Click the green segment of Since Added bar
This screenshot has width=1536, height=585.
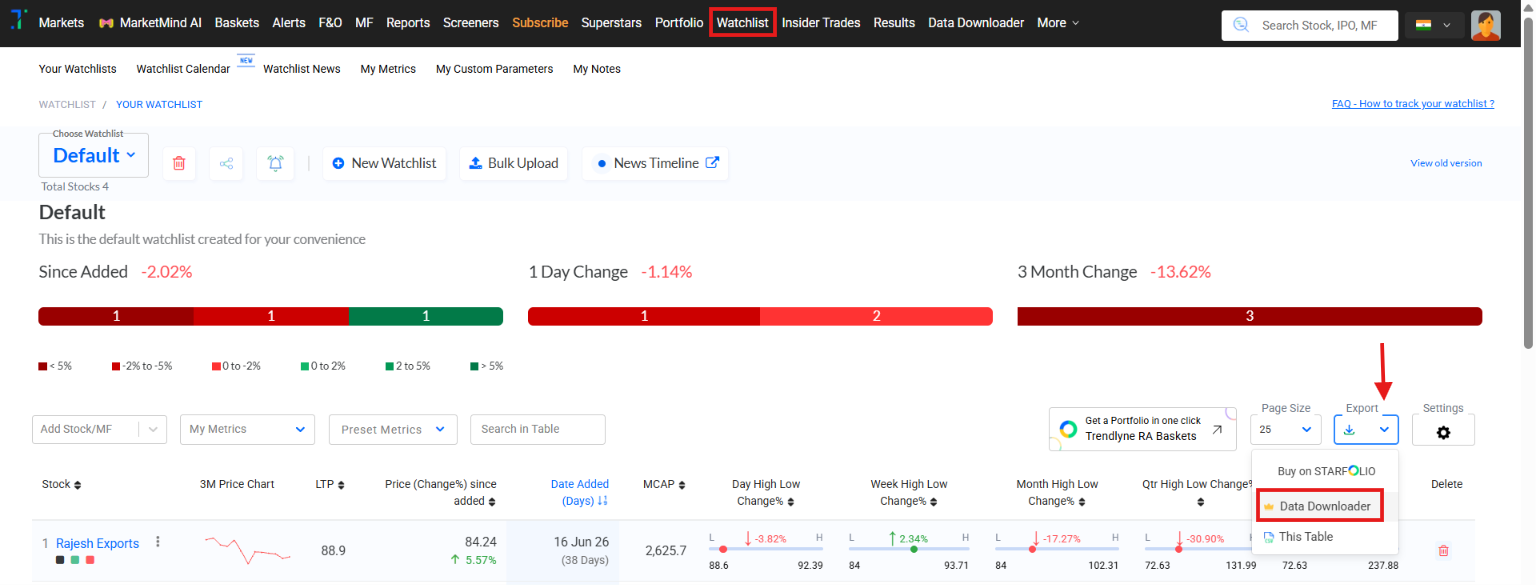click(x=426, y=316)
